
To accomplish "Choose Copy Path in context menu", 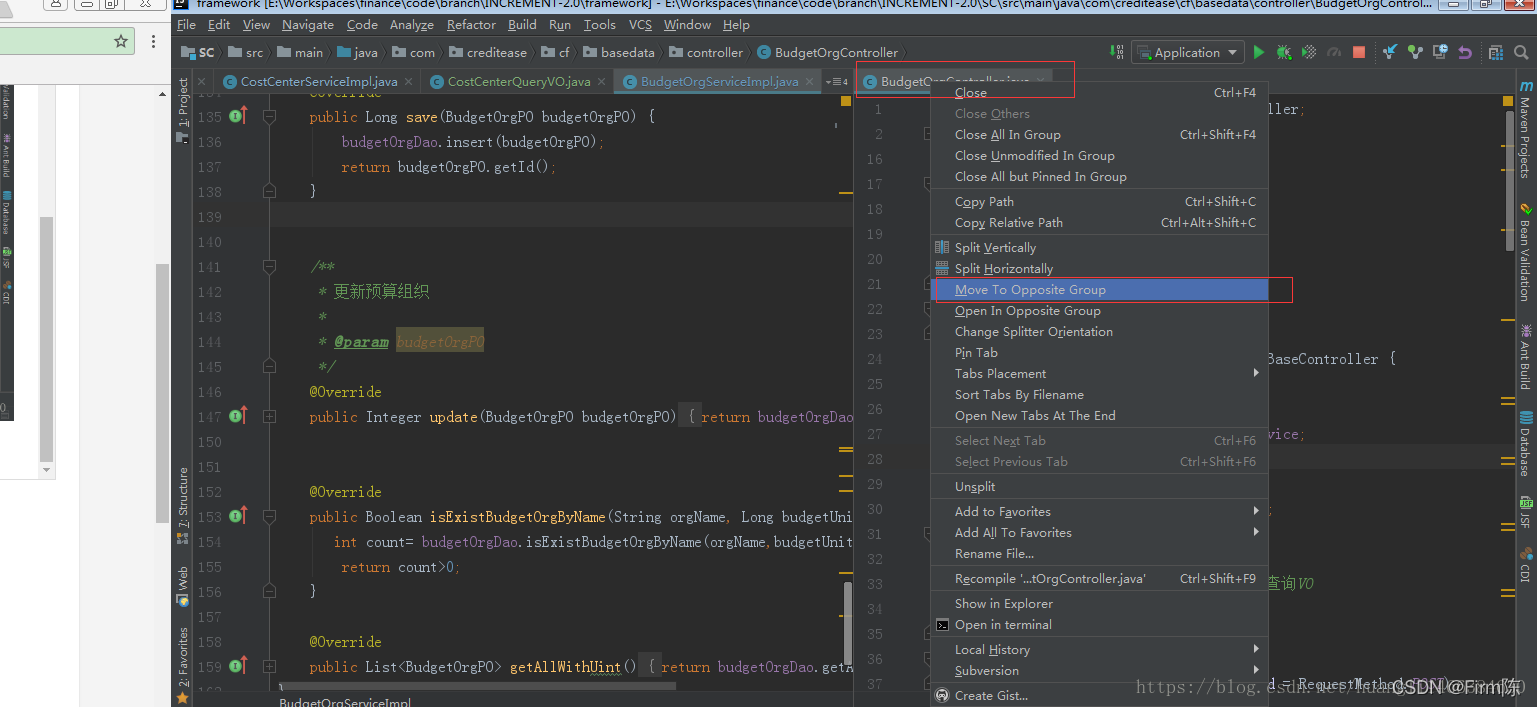I will pyautogui.click(x=1099, y=201).
